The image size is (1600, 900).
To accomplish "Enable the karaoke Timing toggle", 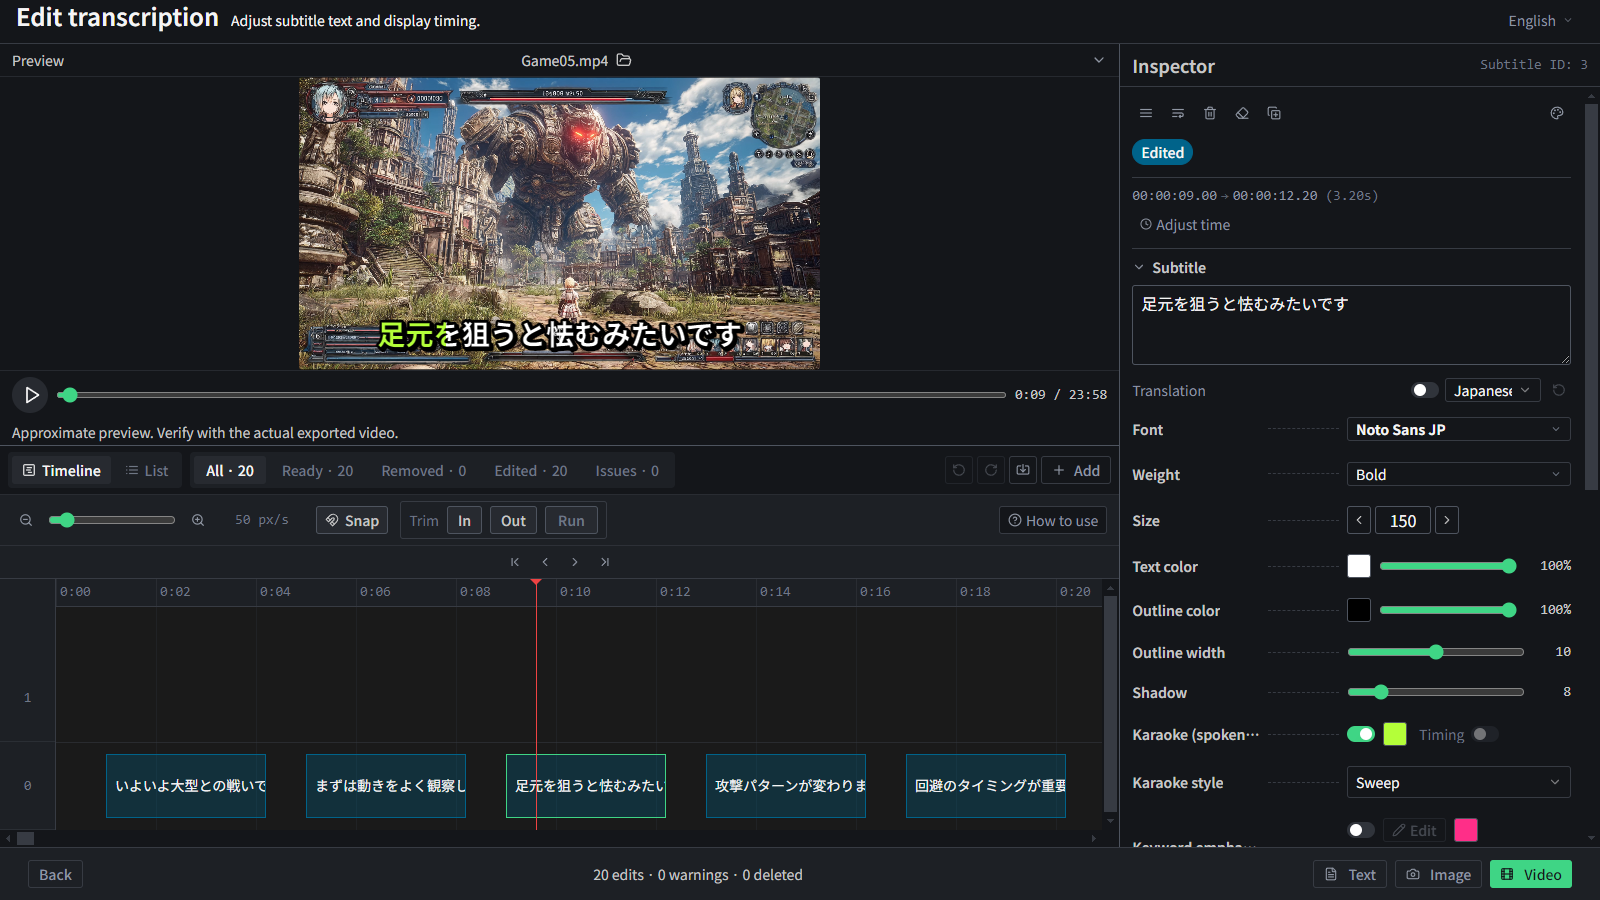I will pos(1485,734).
